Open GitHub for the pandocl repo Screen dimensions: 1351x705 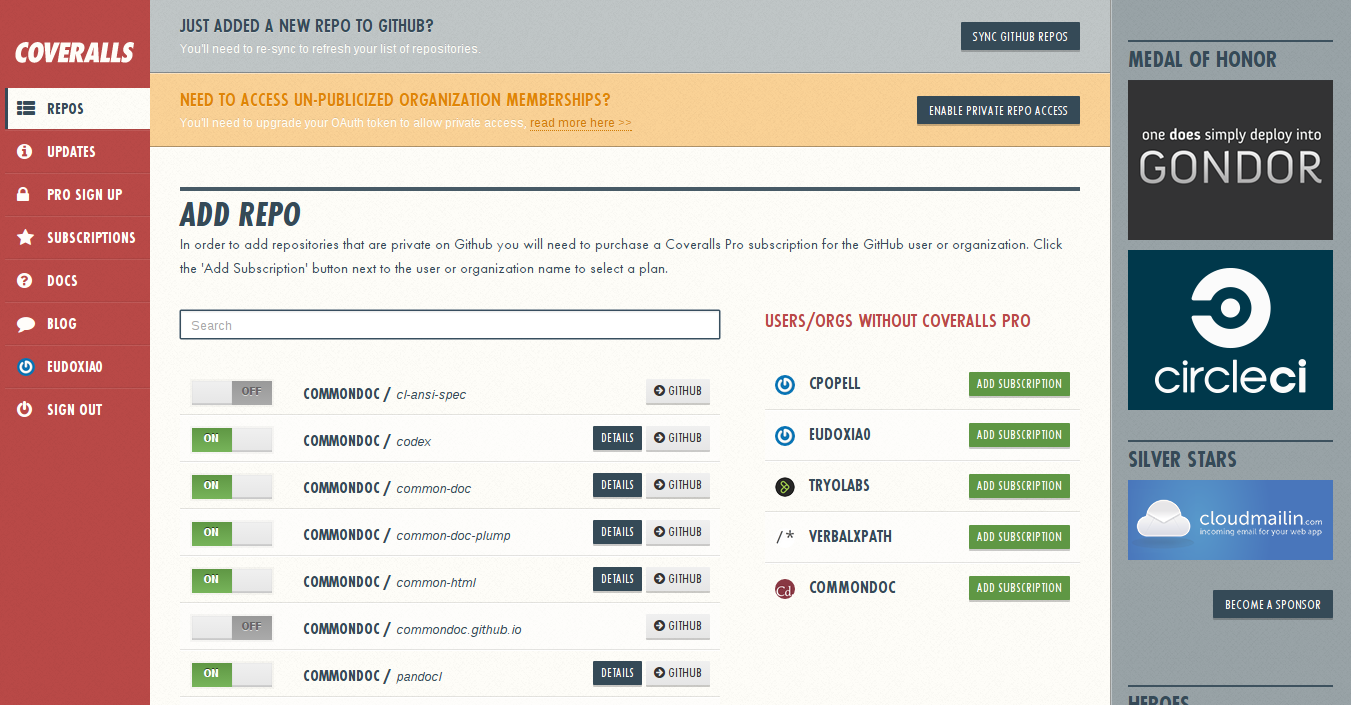coord(678,673)
